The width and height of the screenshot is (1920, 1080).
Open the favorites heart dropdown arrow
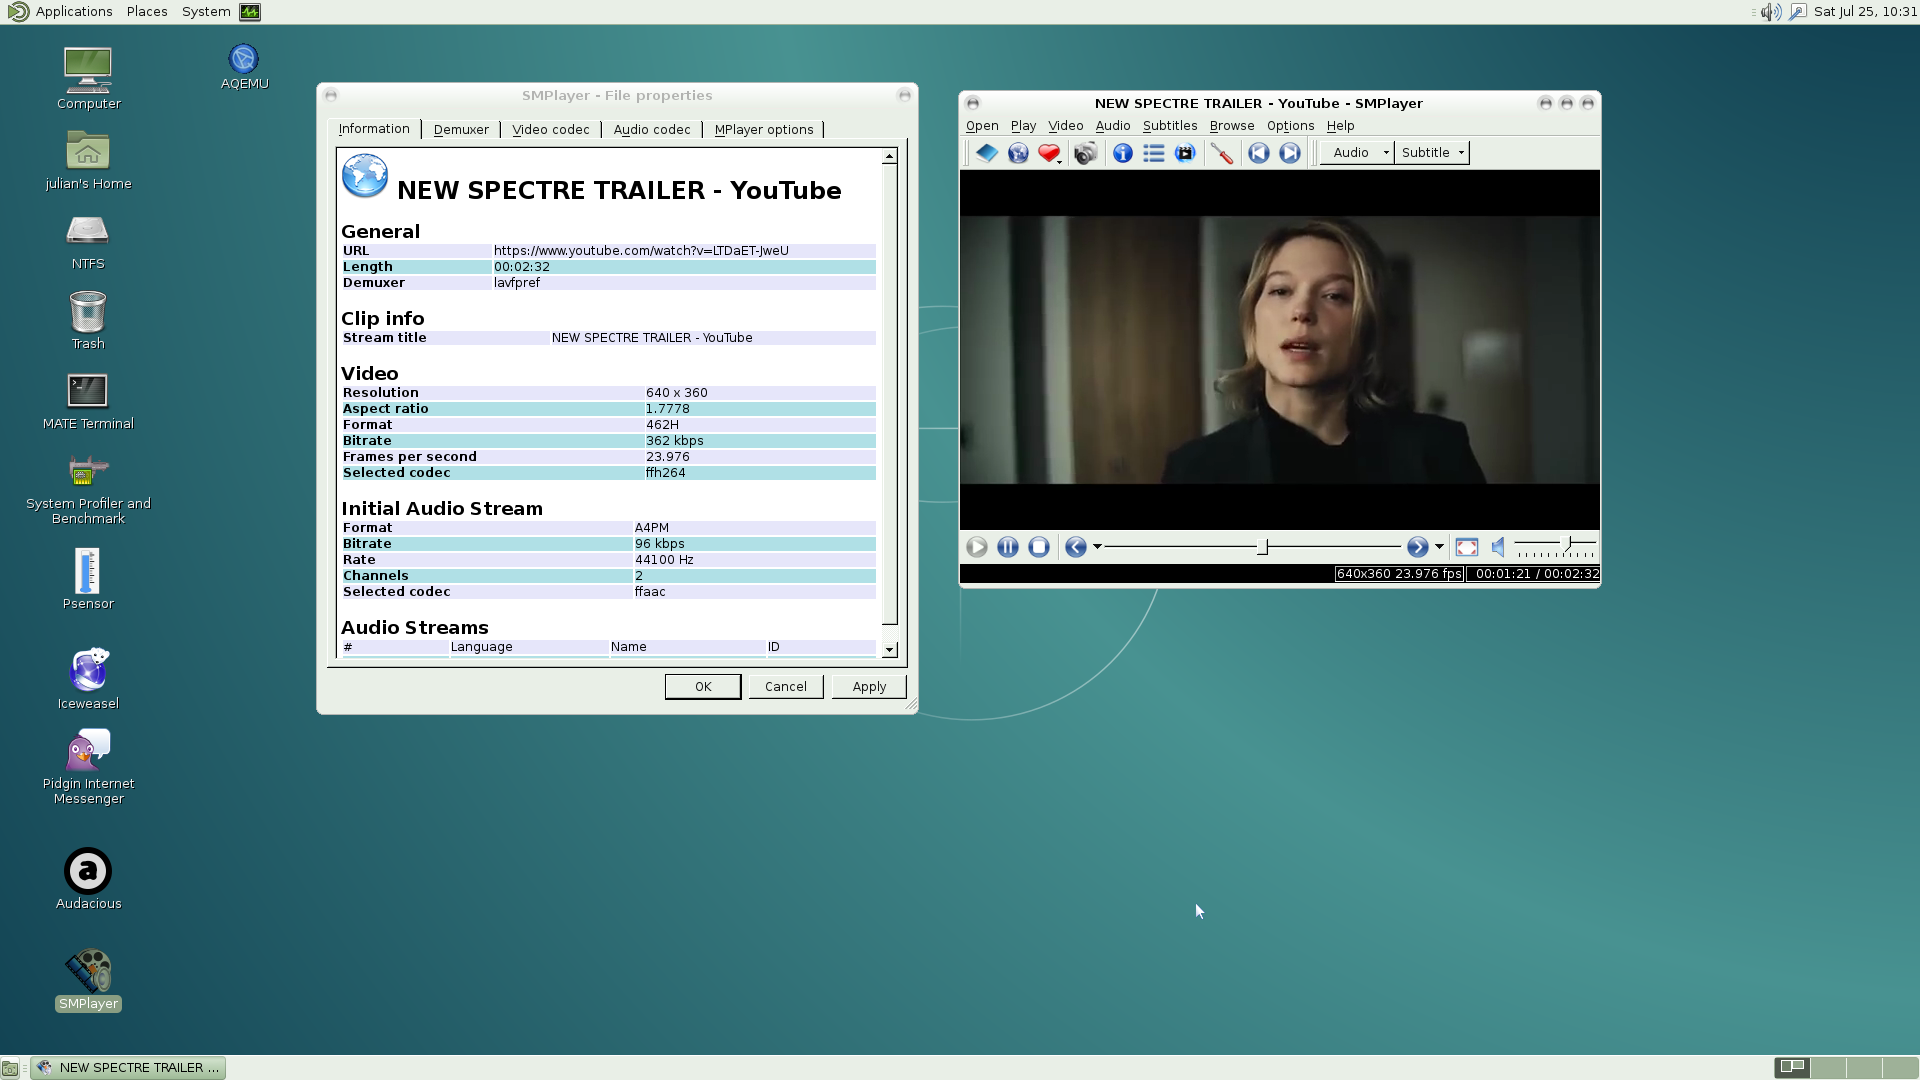pyautogui.click(x=1059, y=161)
